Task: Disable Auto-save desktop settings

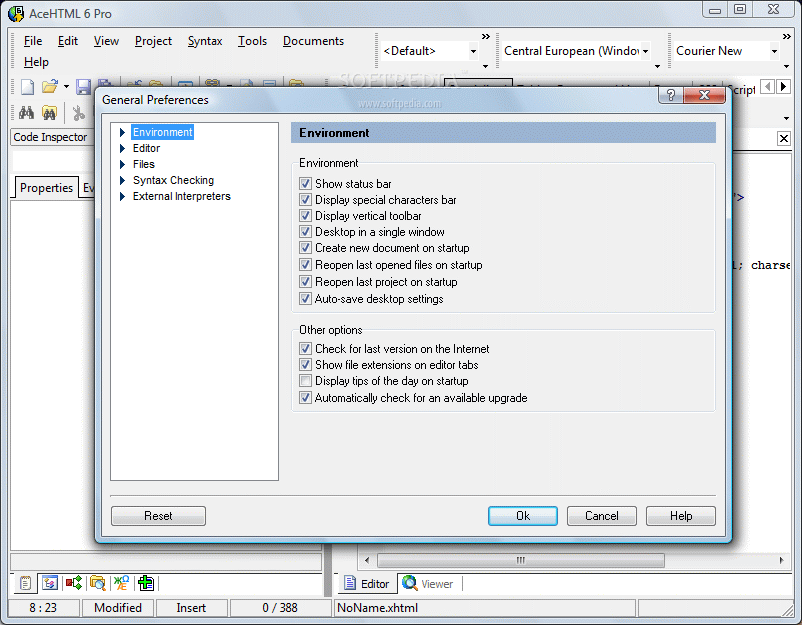Action: pyautogui.click(x=305, y=298)
